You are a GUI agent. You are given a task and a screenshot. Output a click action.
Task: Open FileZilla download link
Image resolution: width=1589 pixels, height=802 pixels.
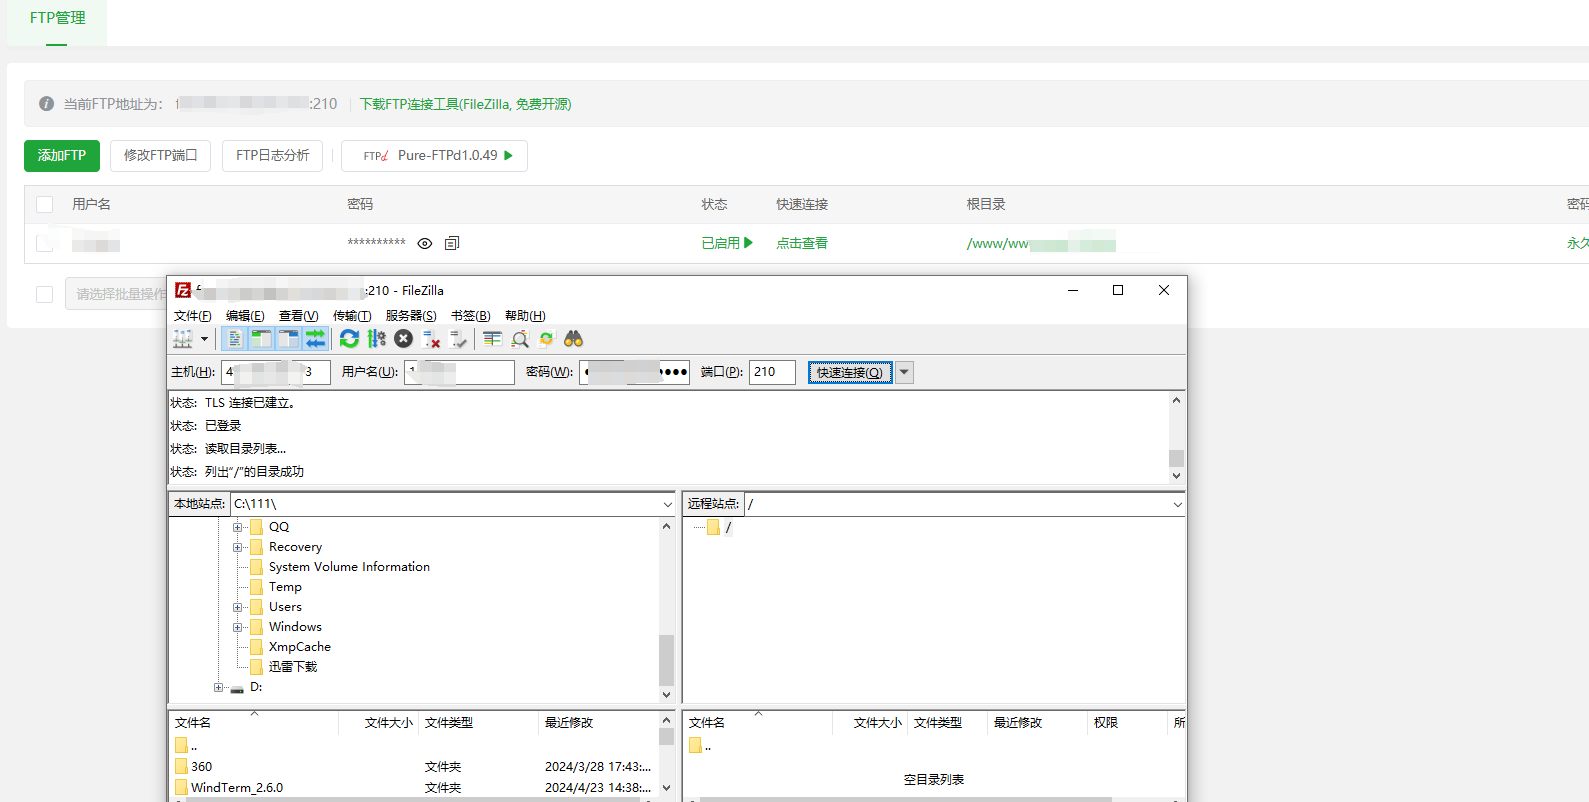[465, 104]
